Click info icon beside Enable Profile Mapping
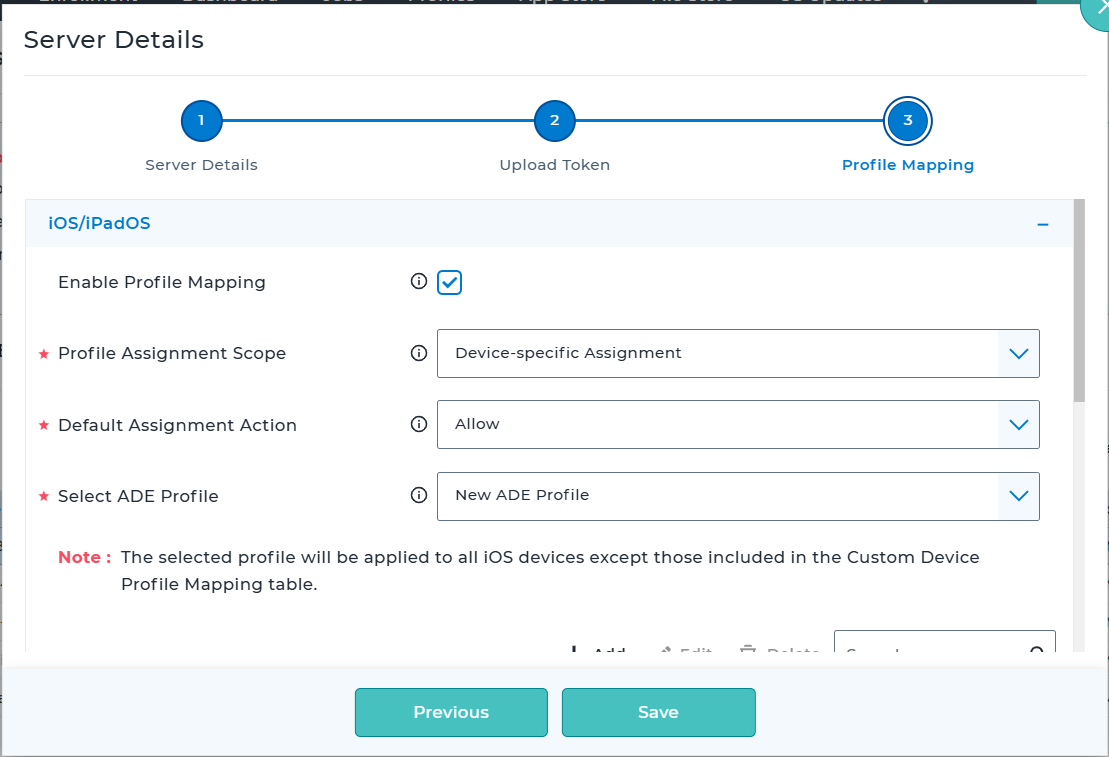The width and height of the screenshot is (1109, 757). pyautogui.click(x=419, y=282)
